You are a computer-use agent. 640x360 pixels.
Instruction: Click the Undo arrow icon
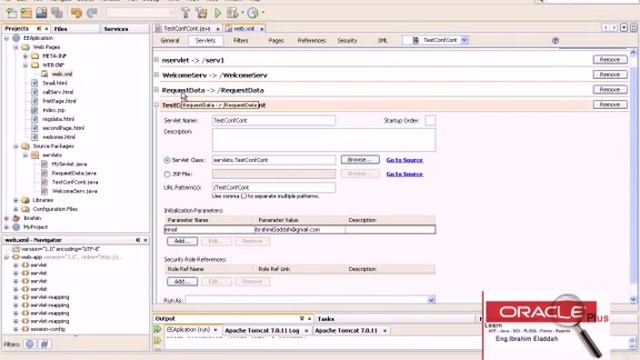[76, 13]
